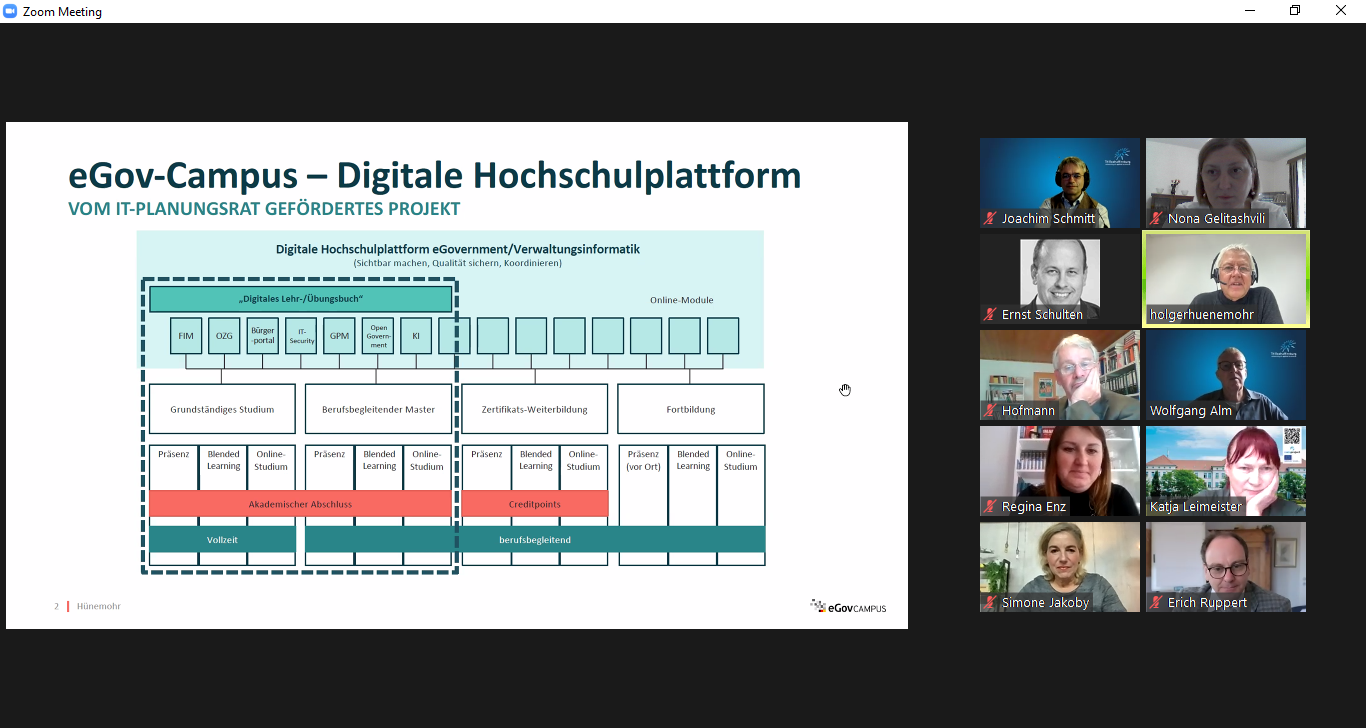Click Erich Ruppert's muted microphone icon

[x=1157, y=602]
